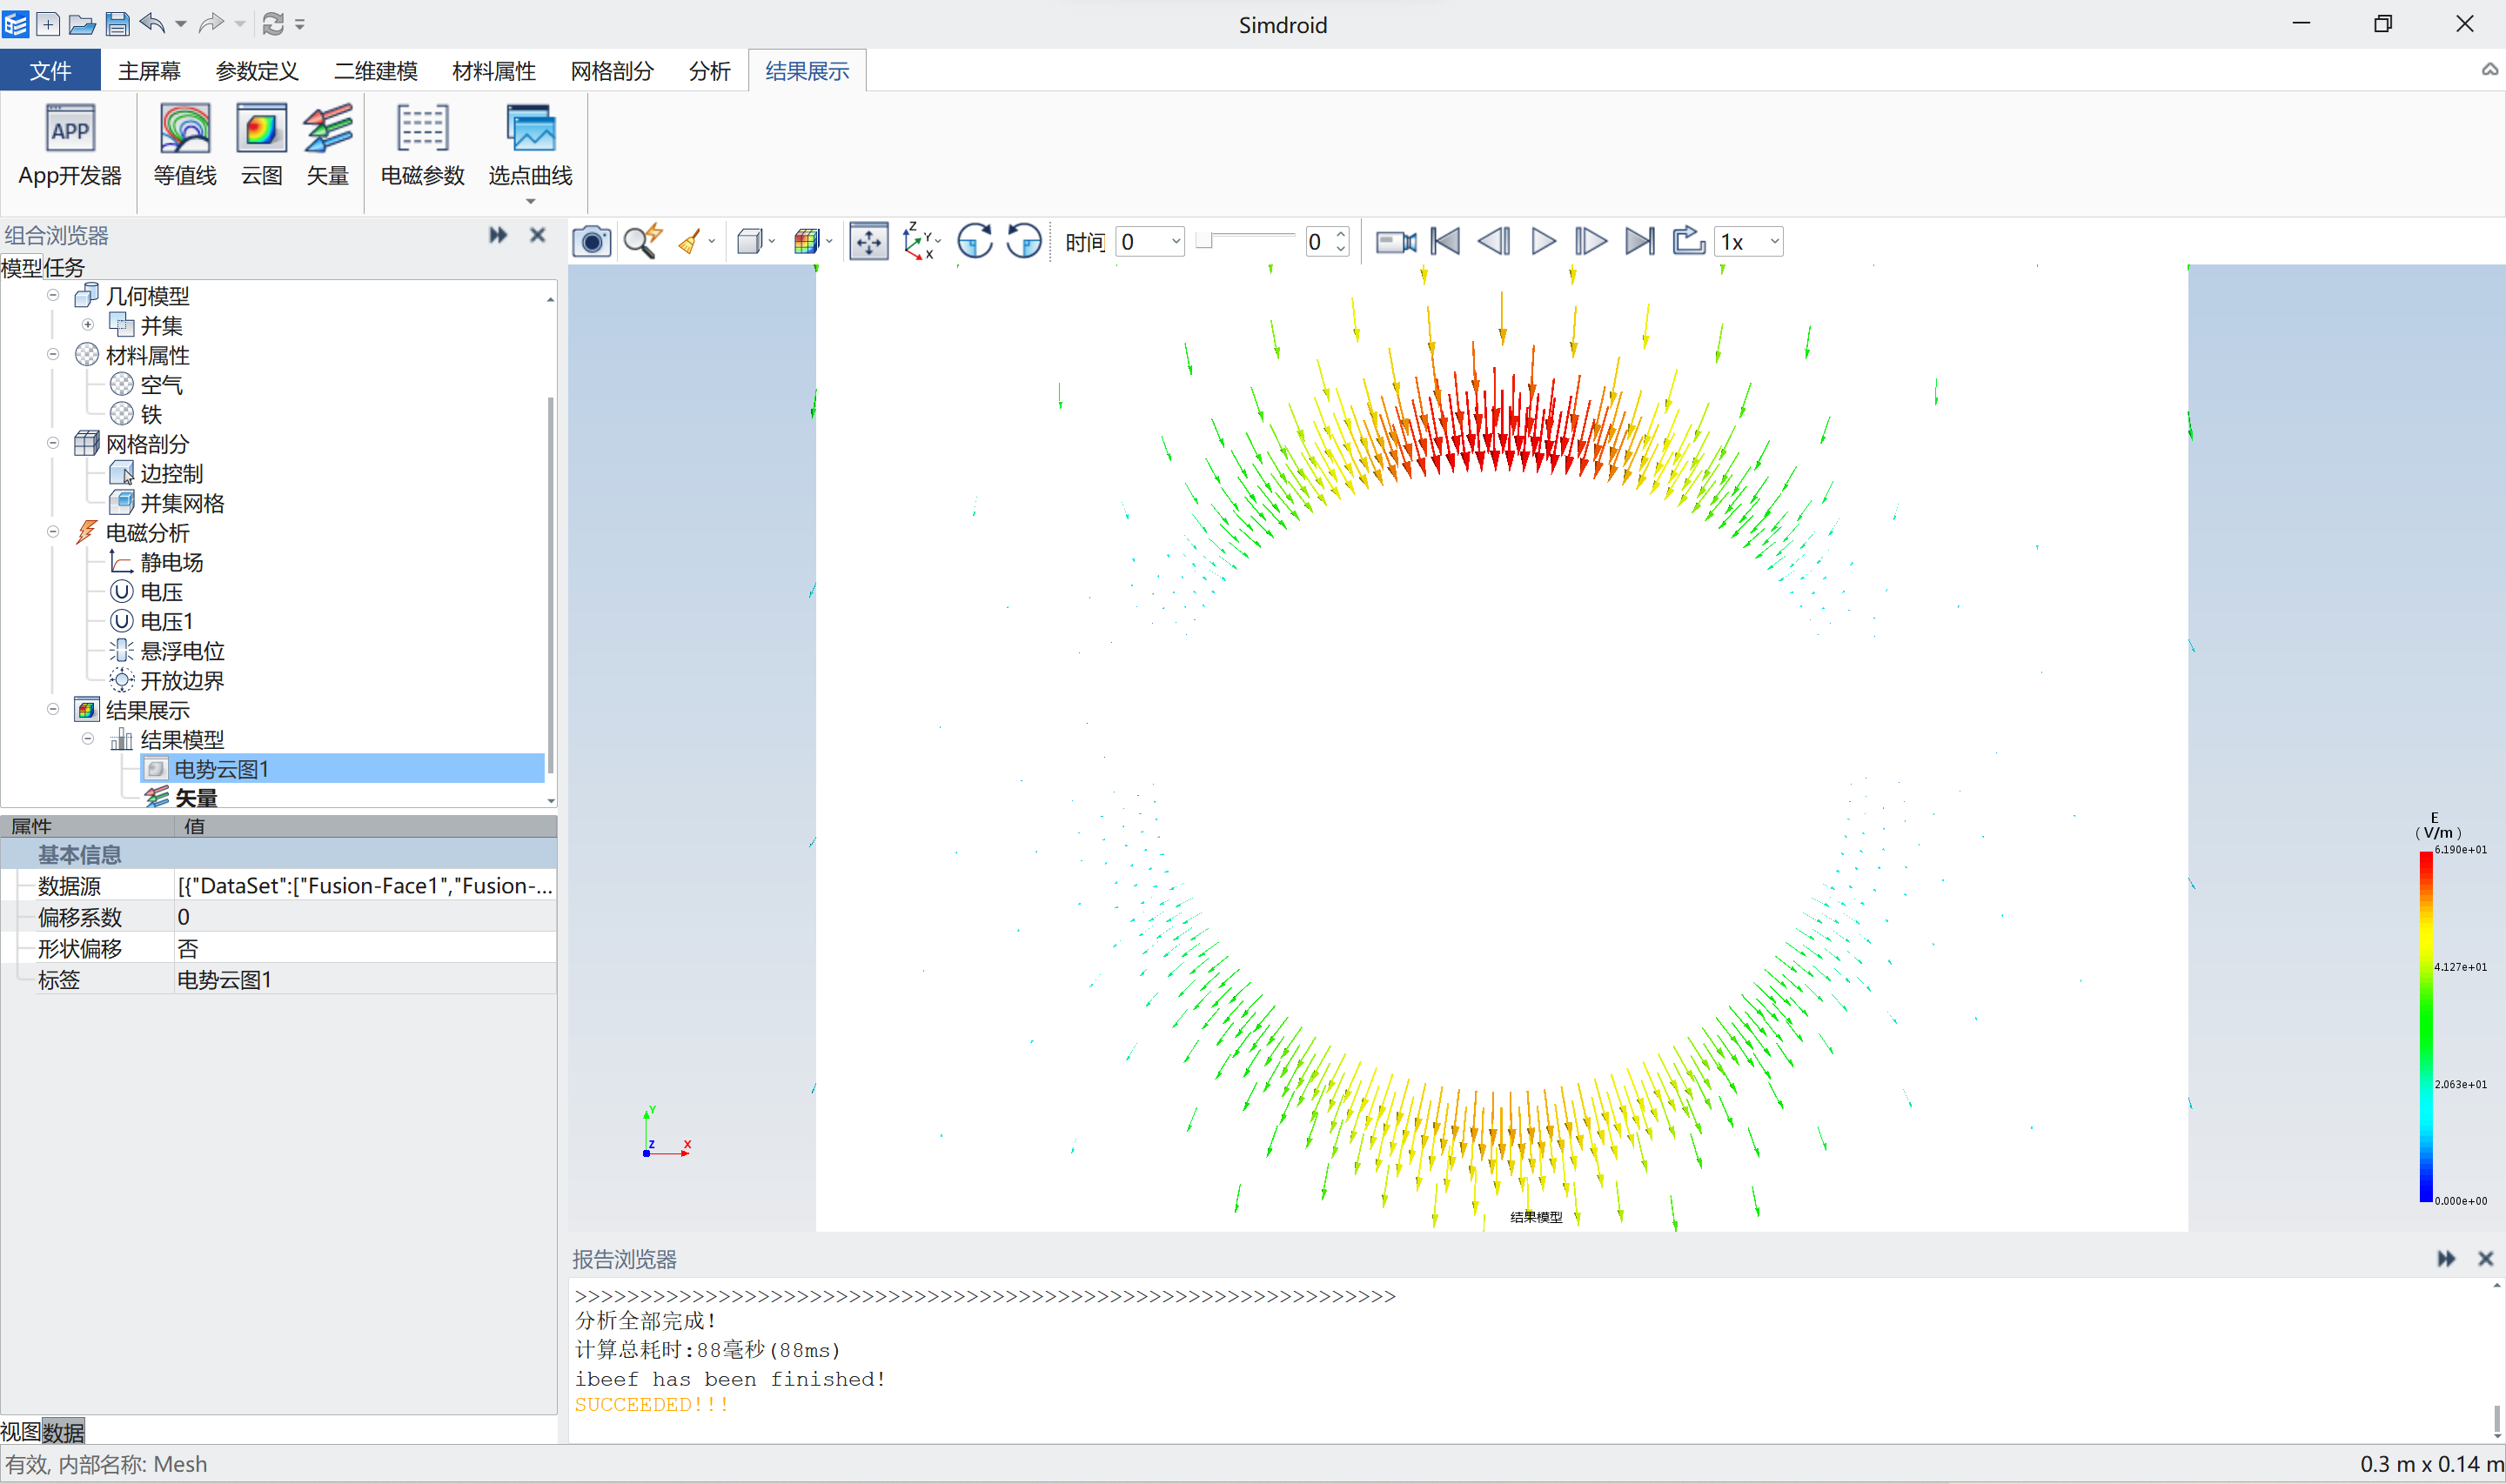Click the broom clear icon
This screenshot has width=2506, height=1484.
pyautogui.click(x=689, y=241)
